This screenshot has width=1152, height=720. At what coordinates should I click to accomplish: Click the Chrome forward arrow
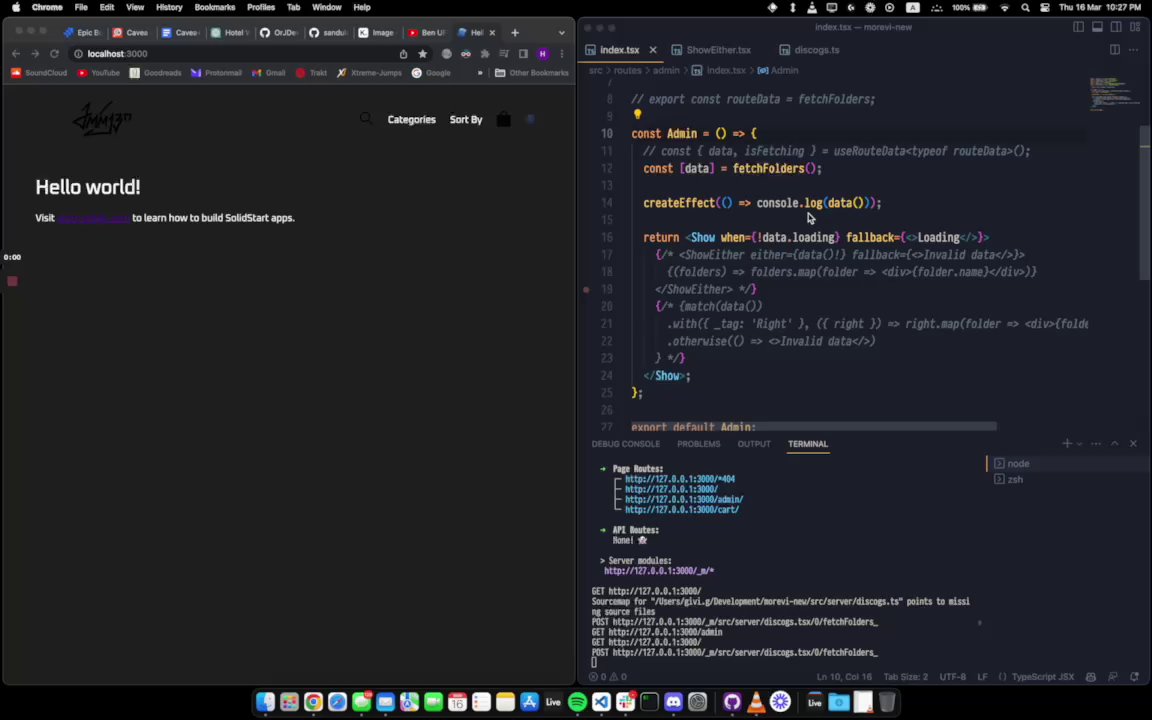(35, 54)
